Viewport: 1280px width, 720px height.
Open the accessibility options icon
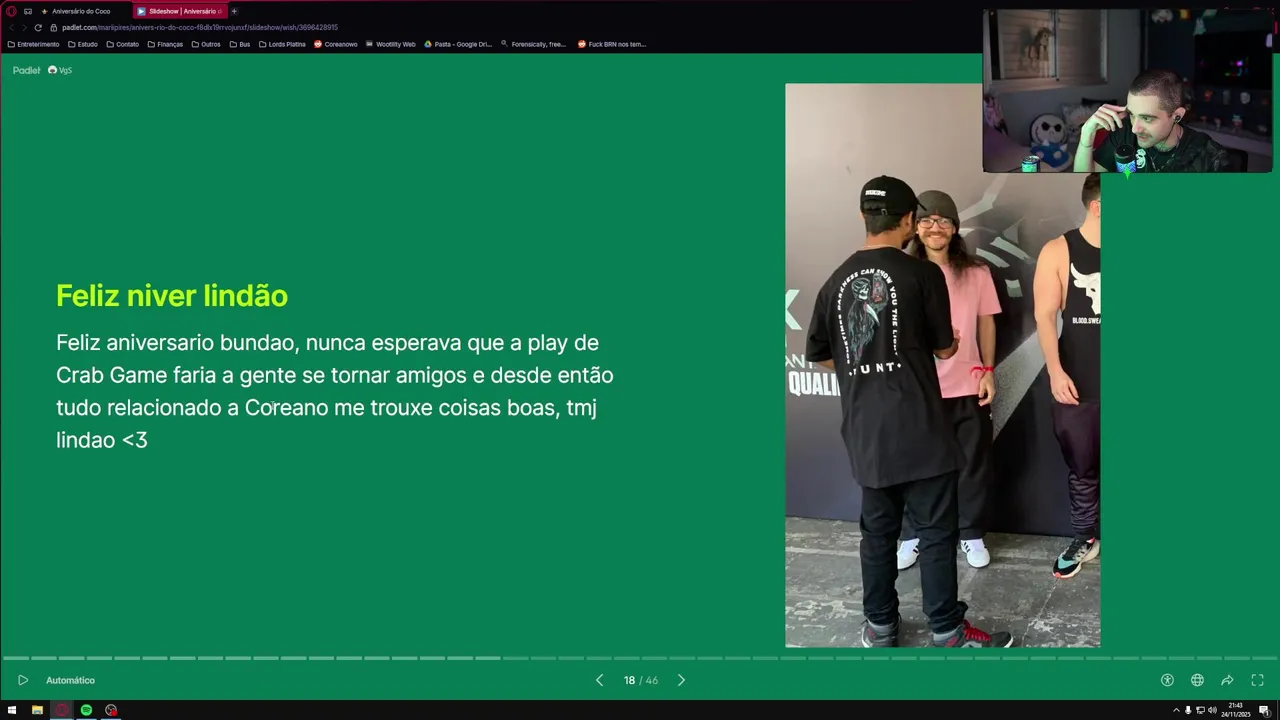coord(1167,680)
